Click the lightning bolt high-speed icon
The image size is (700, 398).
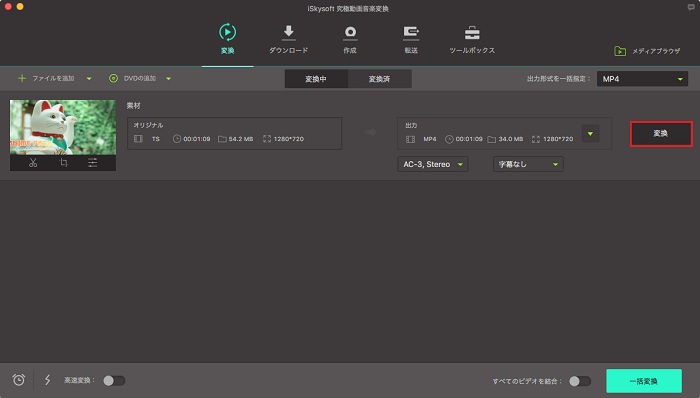click(x=47, y=380)
